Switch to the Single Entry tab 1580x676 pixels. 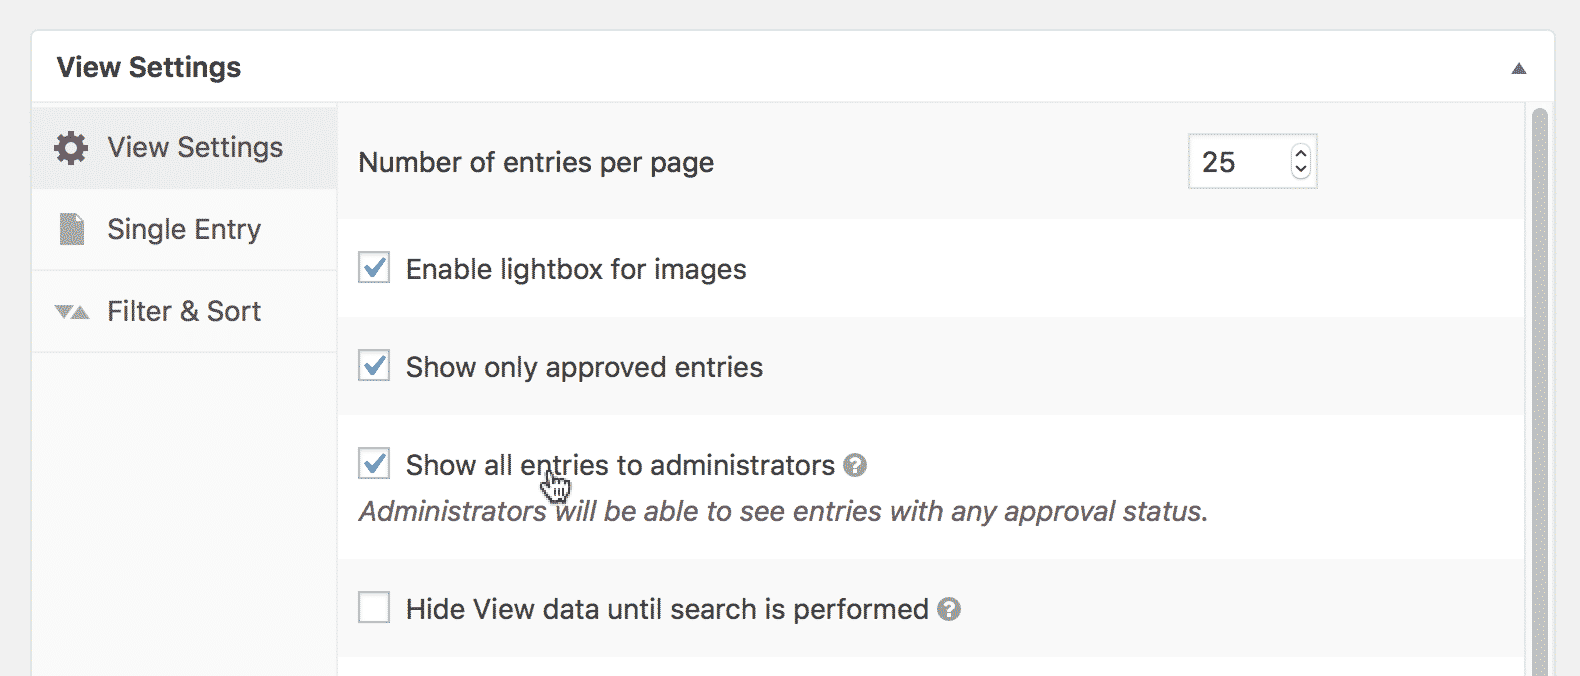(184, 229)
